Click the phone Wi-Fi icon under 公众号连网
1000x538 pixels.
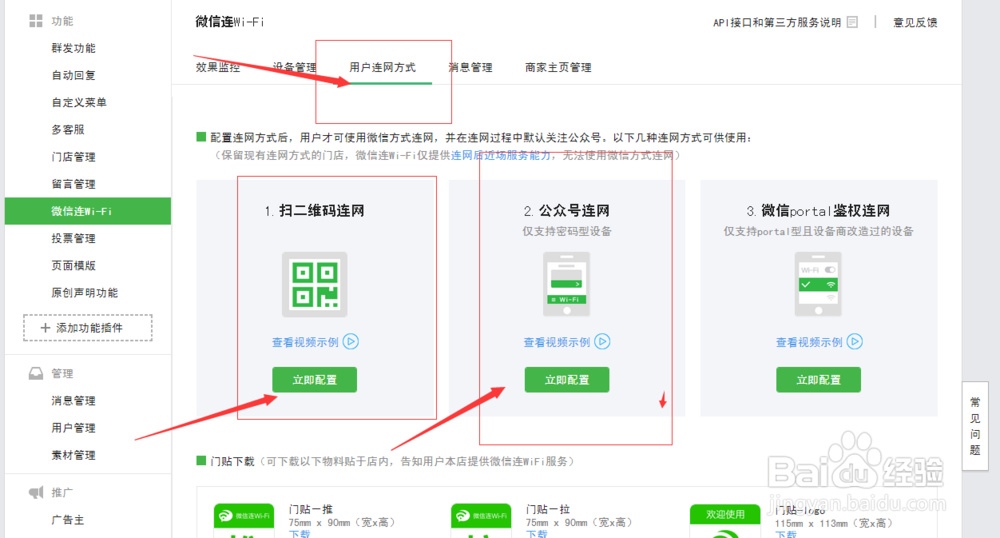566,284
